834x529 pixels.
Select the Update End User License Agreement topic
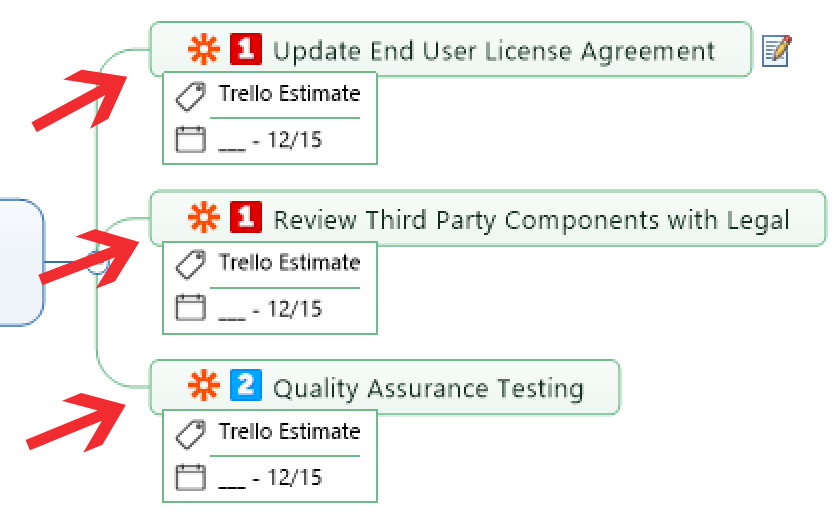[x=451, y=49]
